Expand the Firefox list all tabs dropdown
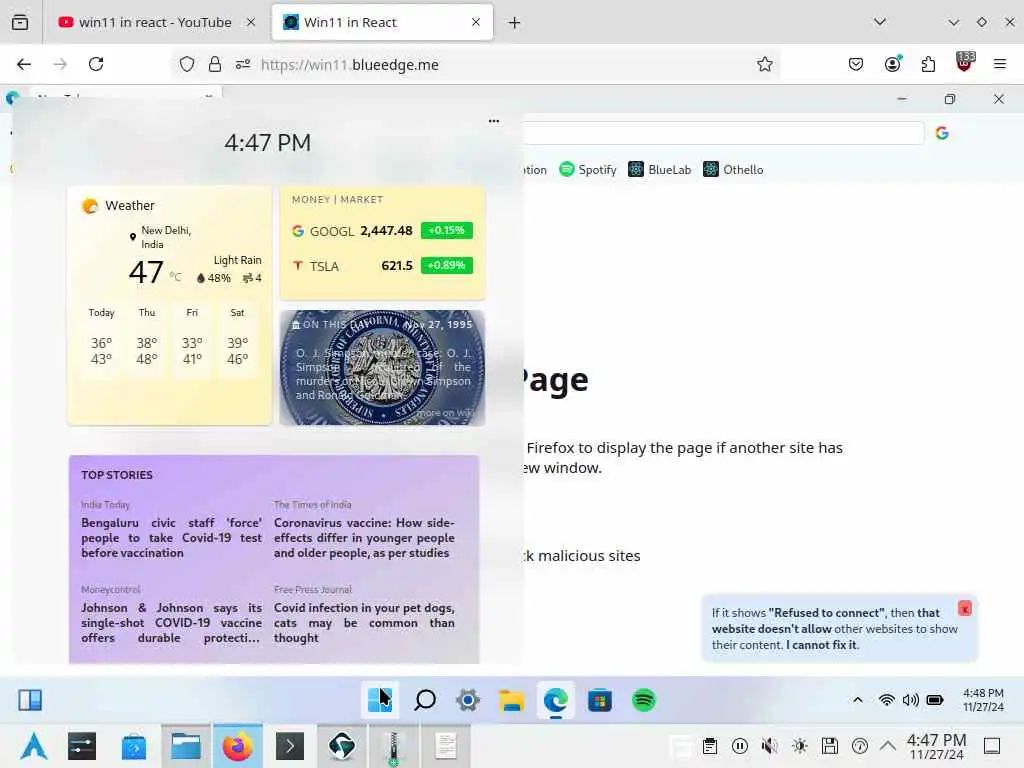1024x768 pixels. point(880,22)
